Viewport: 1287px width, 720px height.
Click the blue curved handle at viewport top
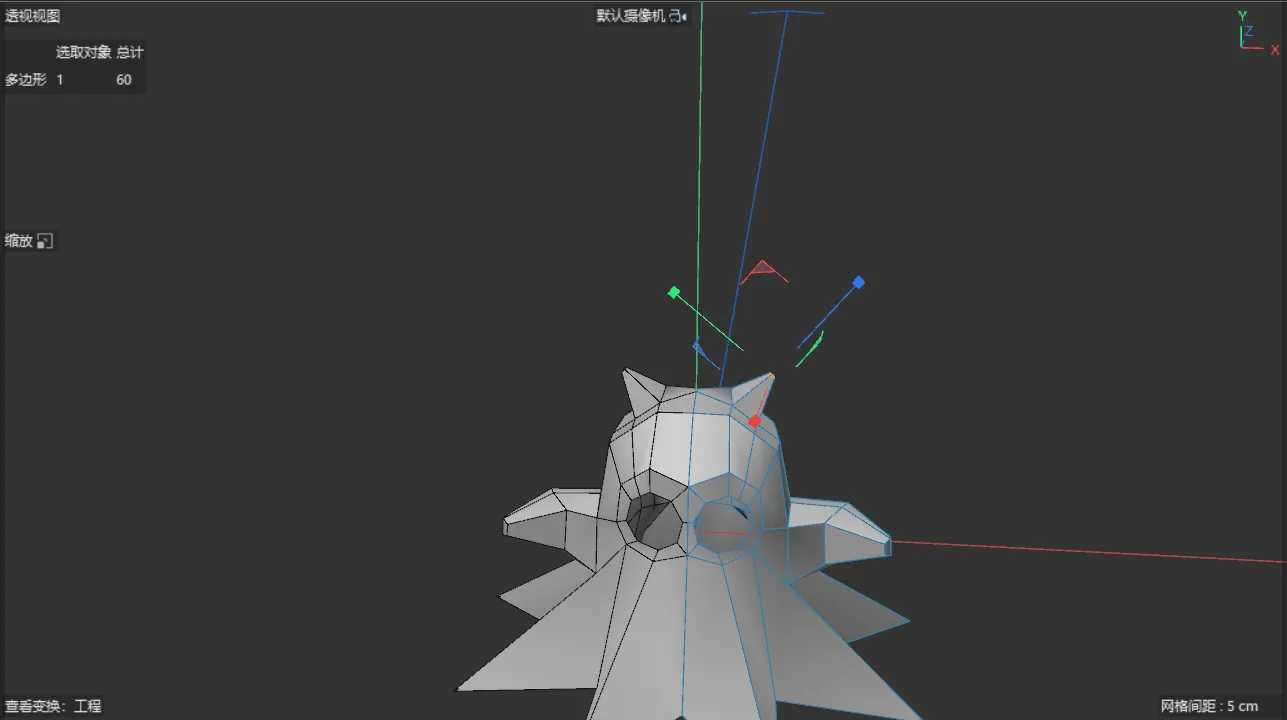point(787,13)
